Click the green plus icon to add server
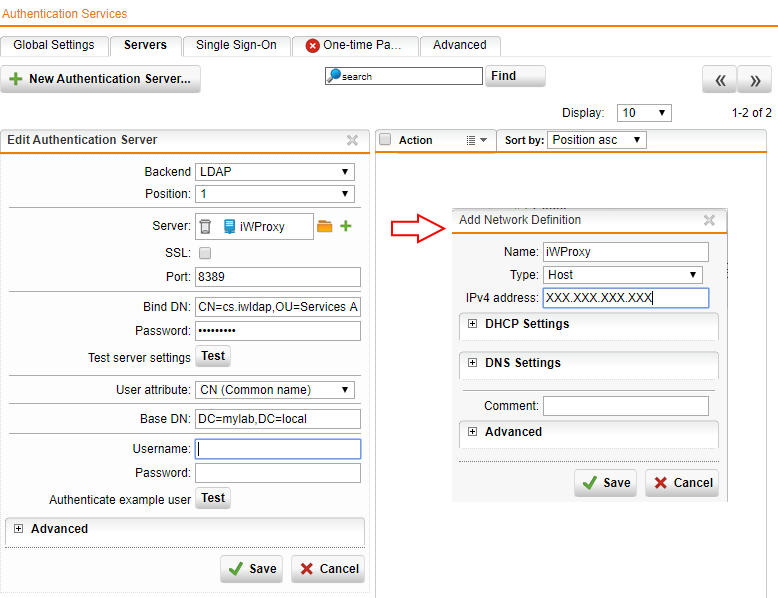Screen dimensions: 778x598 tap(346, 227)
